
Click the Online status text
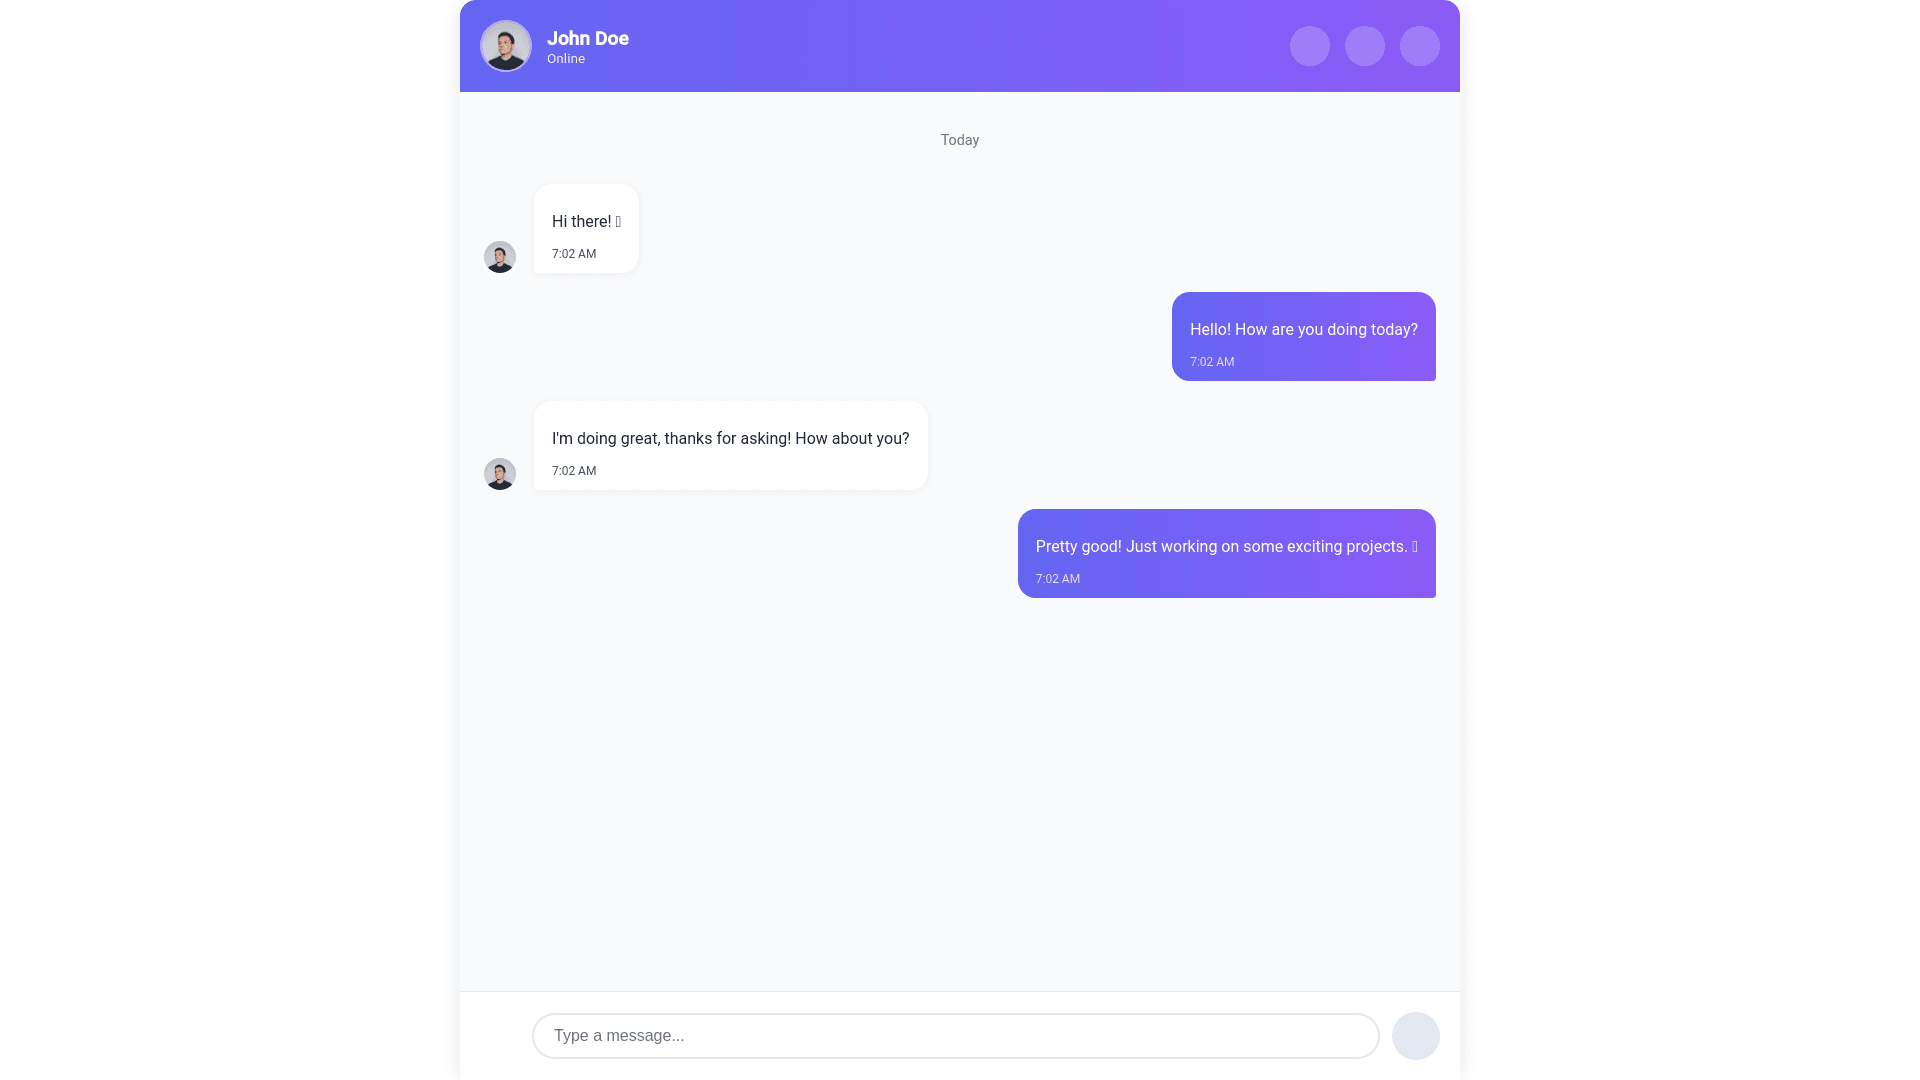[x=565, y=59]
